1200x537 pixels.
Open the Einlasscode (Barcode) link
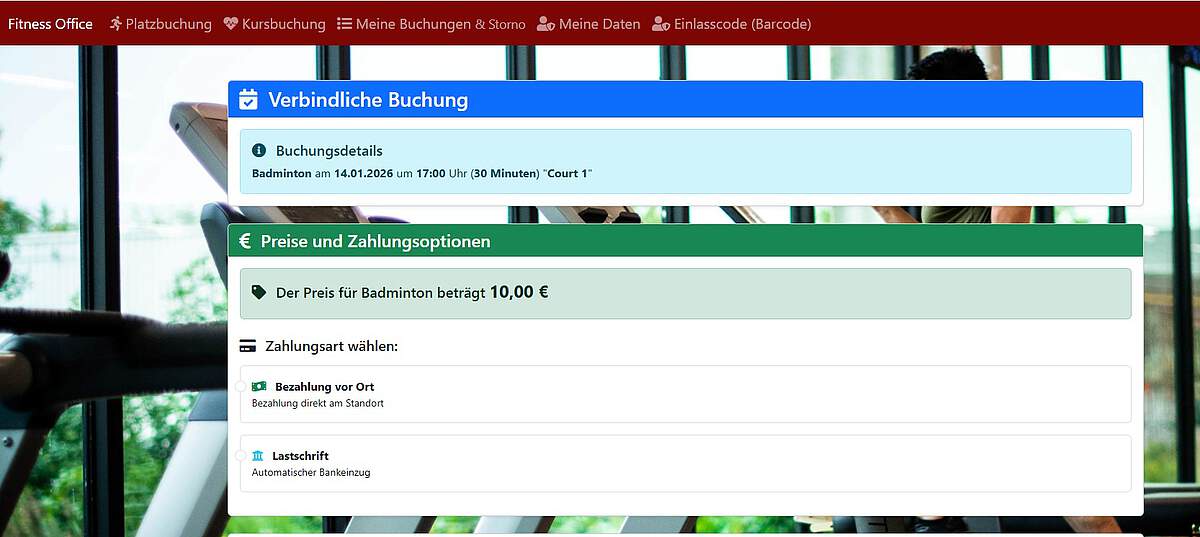[x=742, y=24]
